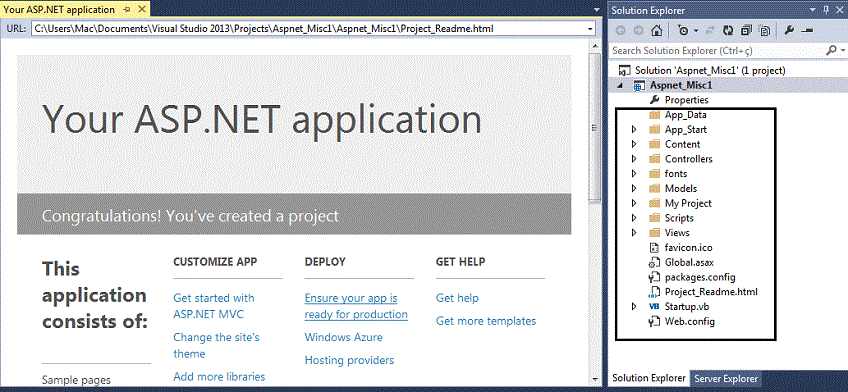Image resolution: width=848 pixels, height=392 pixels.
Task: Open Pending Changes Filter dropdown arrow
Action: tap(696, 31)
